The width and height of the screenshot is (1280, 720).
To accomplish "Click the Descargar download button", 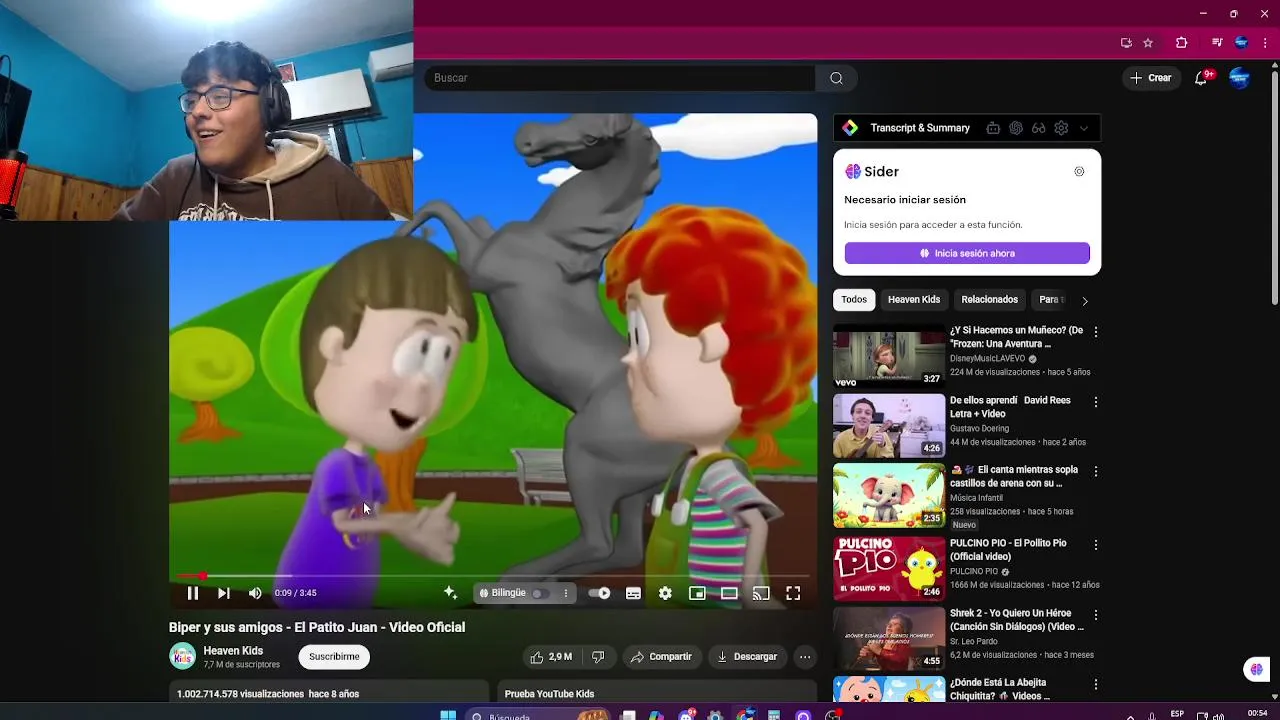I will (x=746, y=657).
